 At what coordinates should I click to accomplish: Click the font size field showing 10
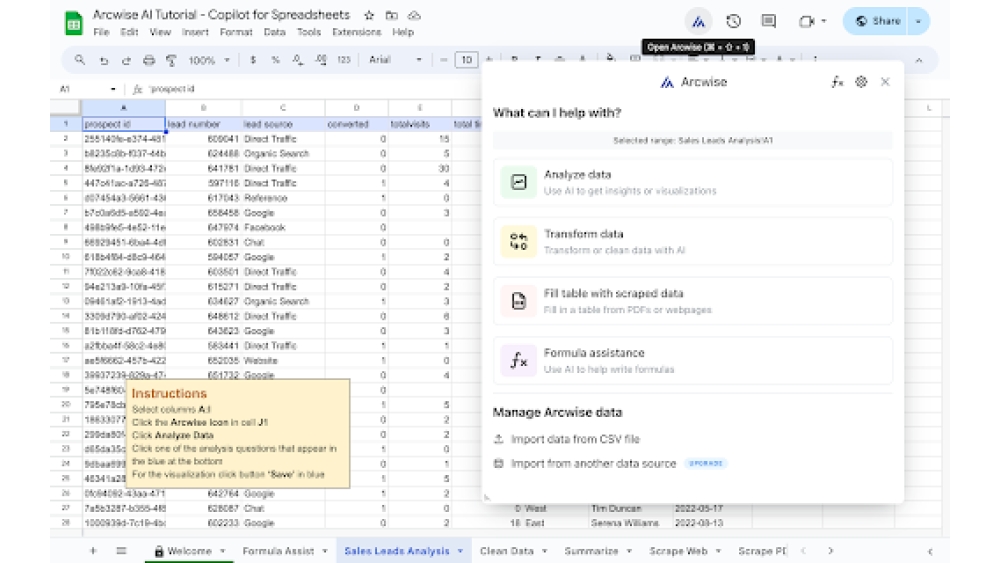coord(466,60)
